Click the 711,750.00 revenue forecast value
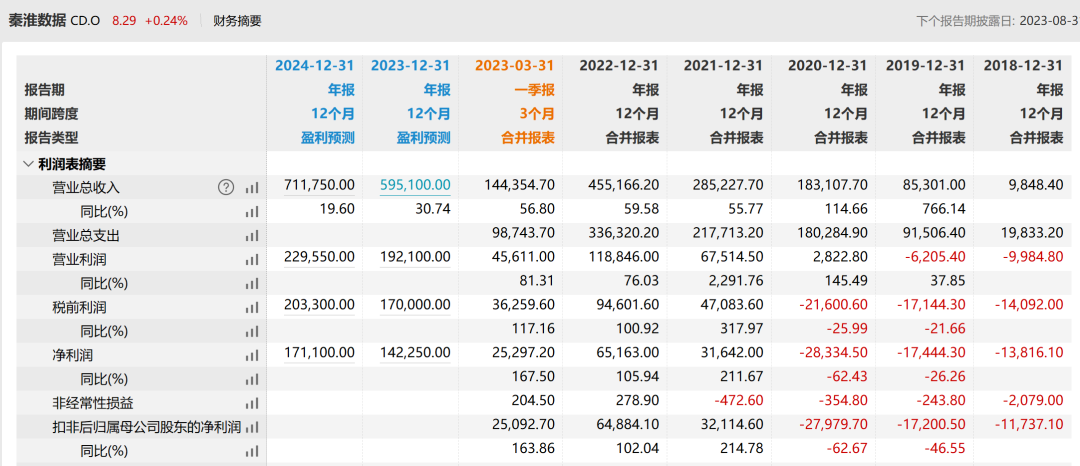 pyautogui.click(x=319, y=185)
